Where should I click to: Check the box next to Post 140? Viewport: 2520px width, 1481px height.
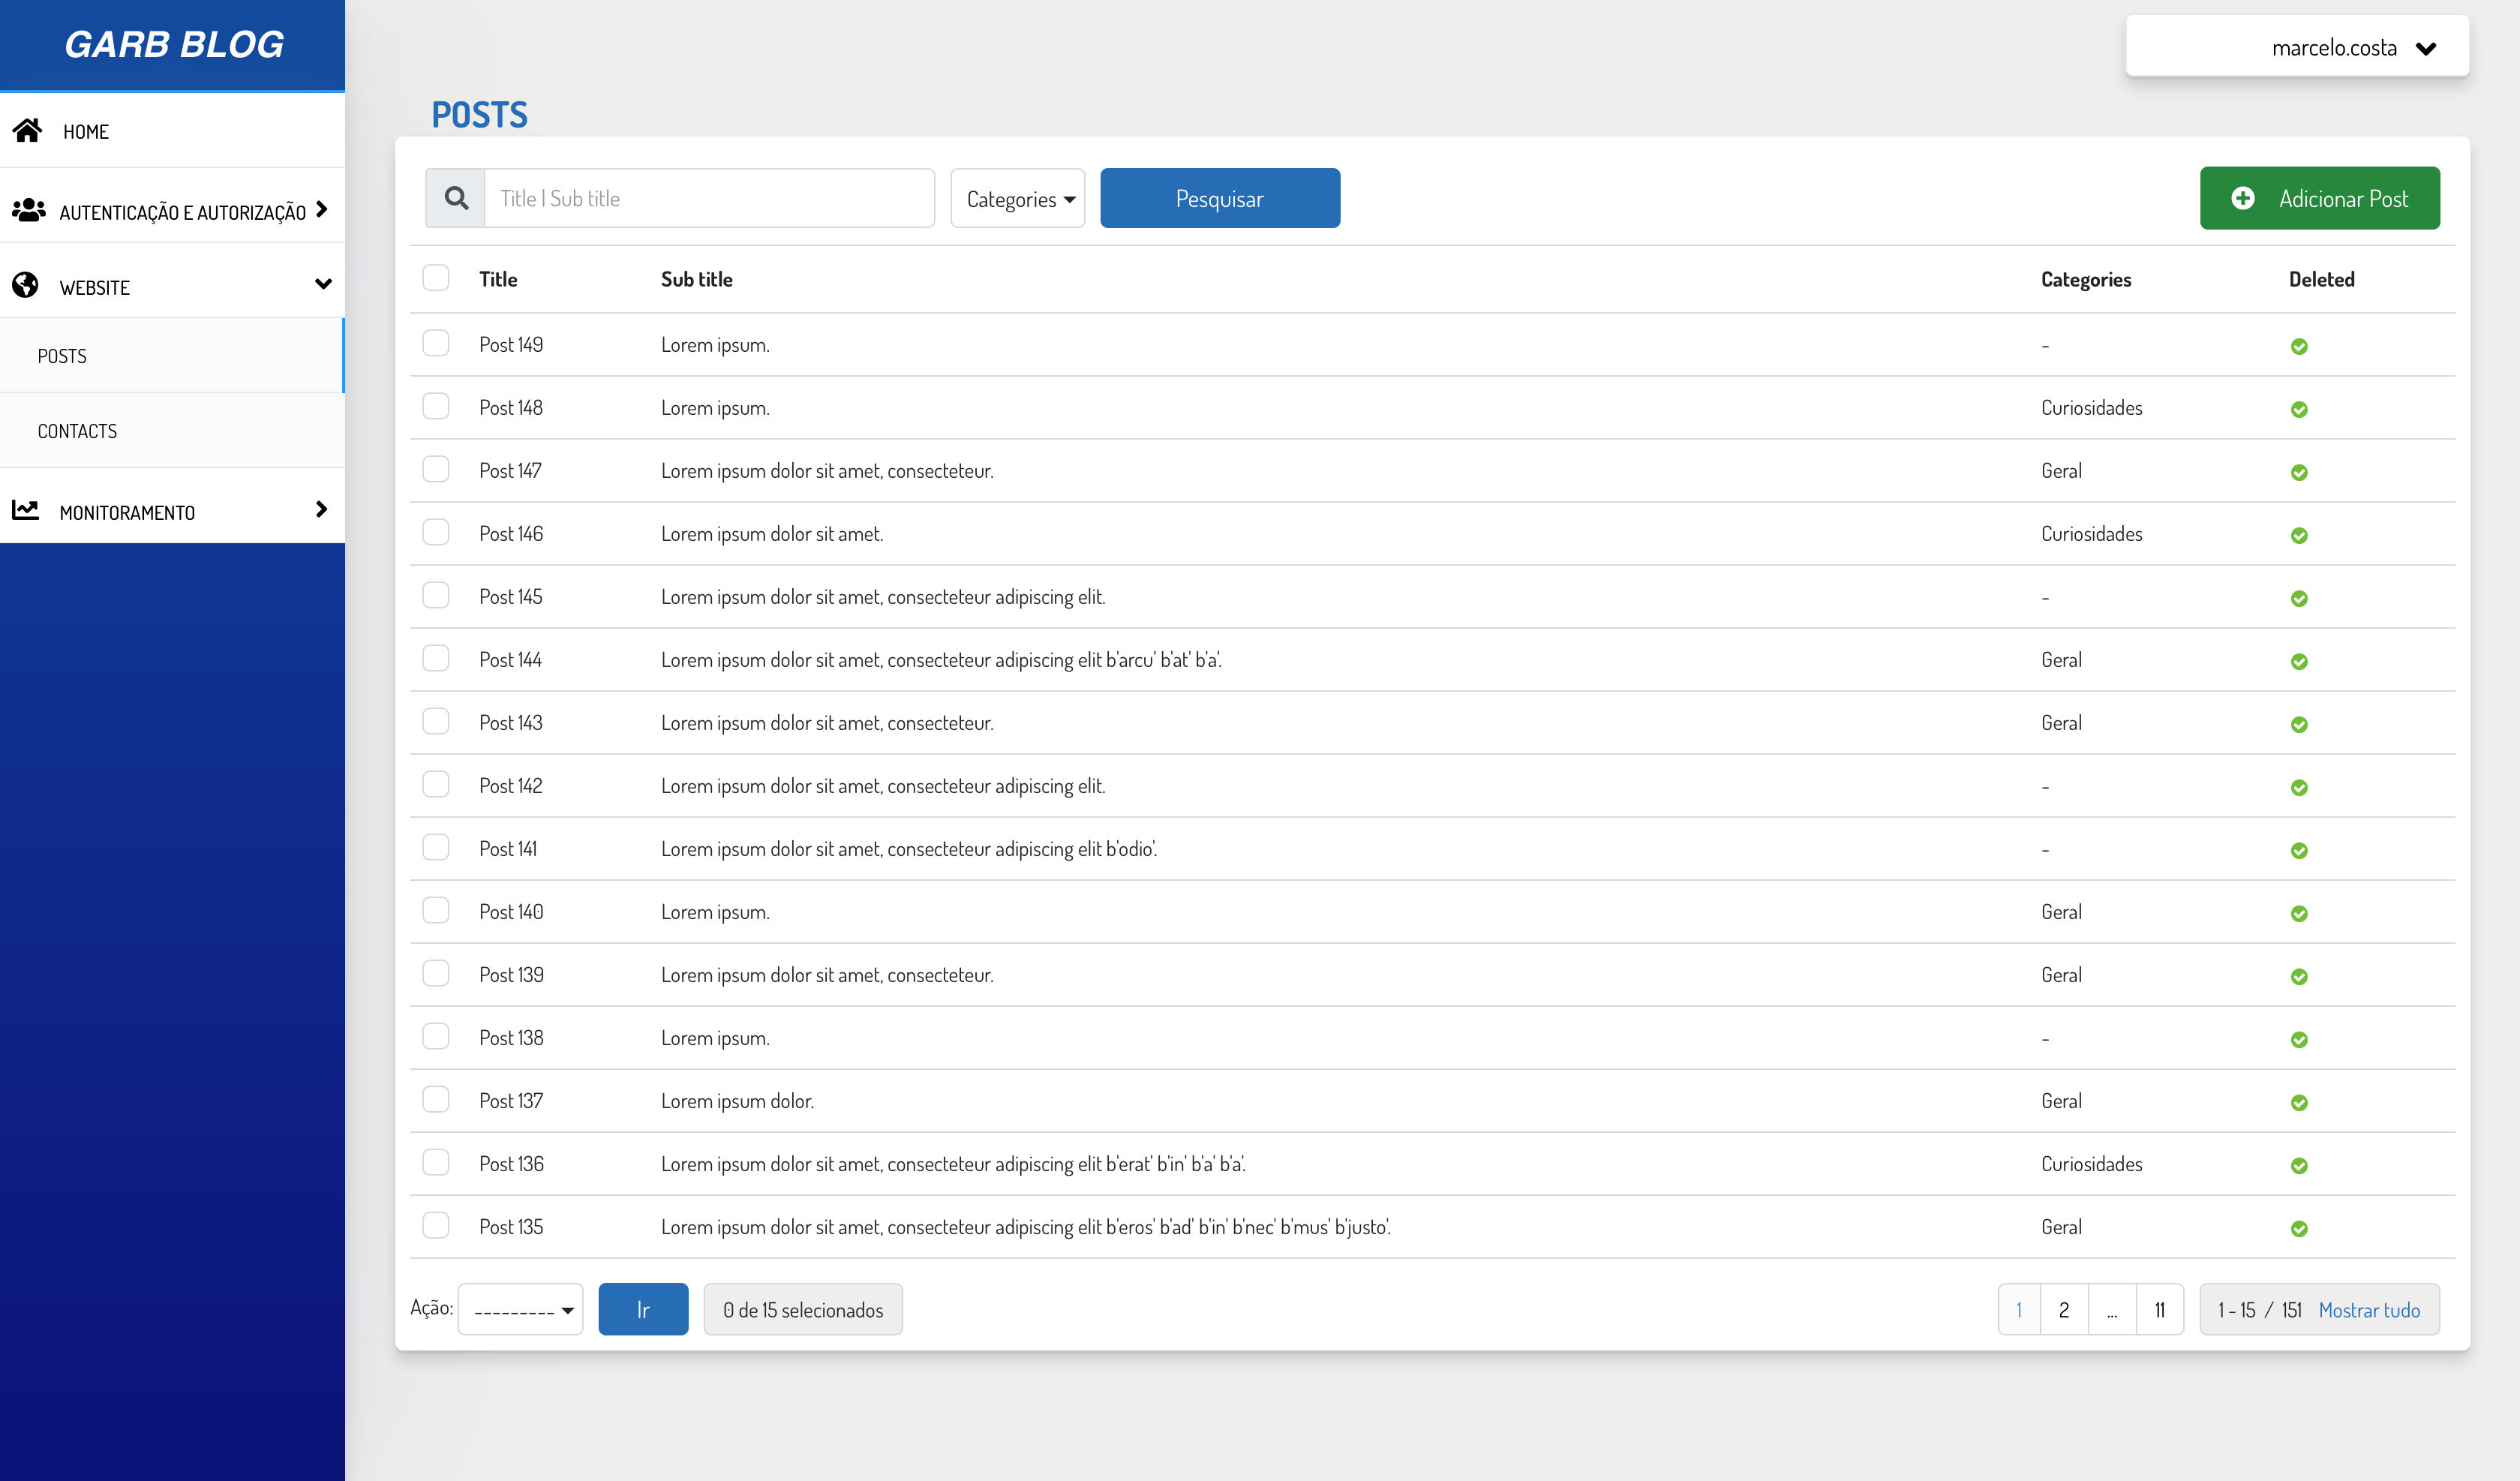pyautogui.click(x=436, y=910)
